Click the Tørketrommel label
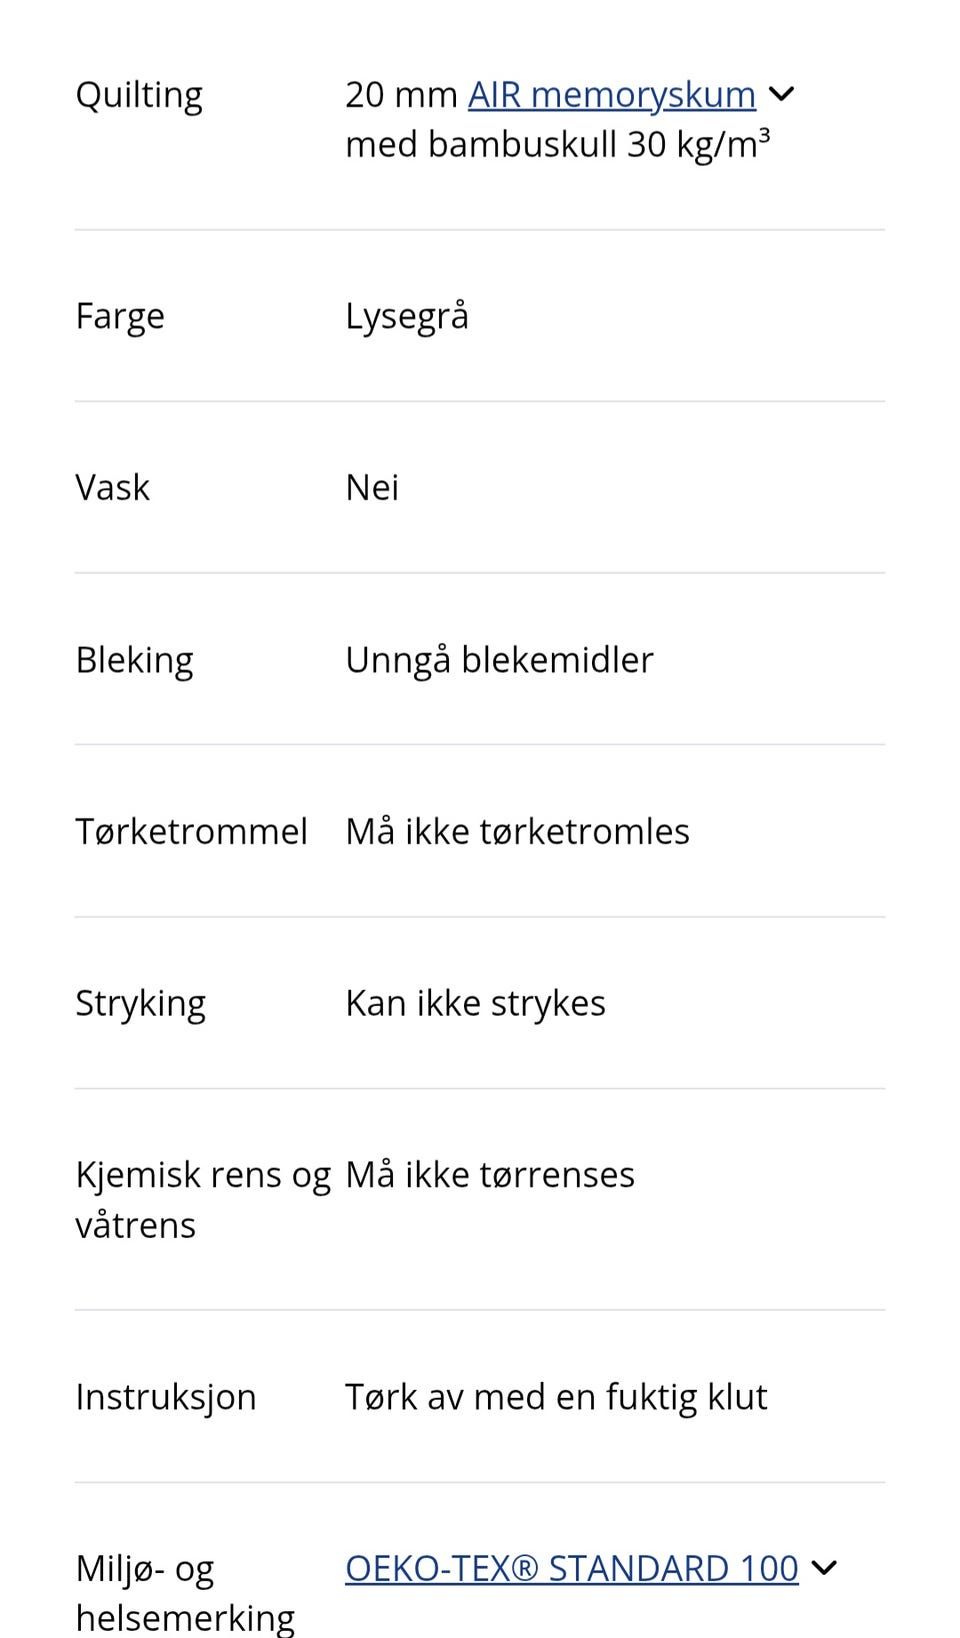960x1638 pixels. (191, 832)
